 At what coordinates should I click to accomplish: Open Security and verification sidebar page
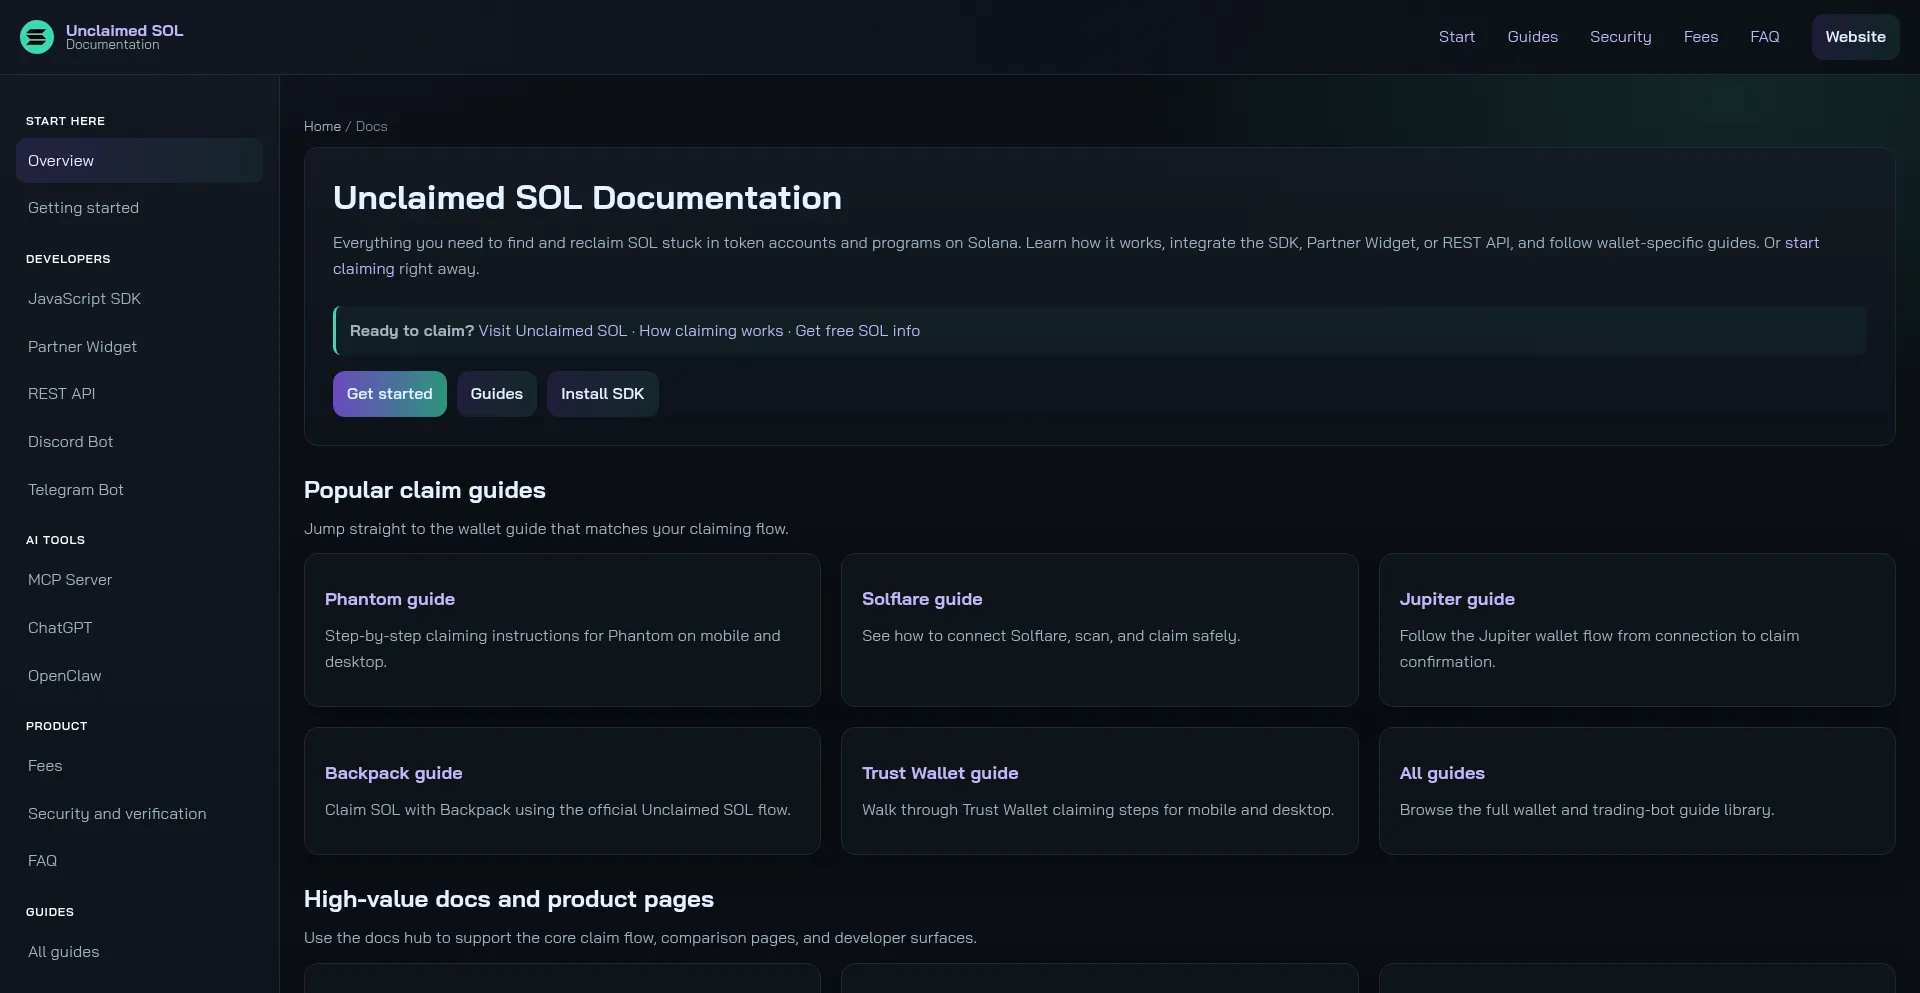pyautogui.click(x=139, y=814)
